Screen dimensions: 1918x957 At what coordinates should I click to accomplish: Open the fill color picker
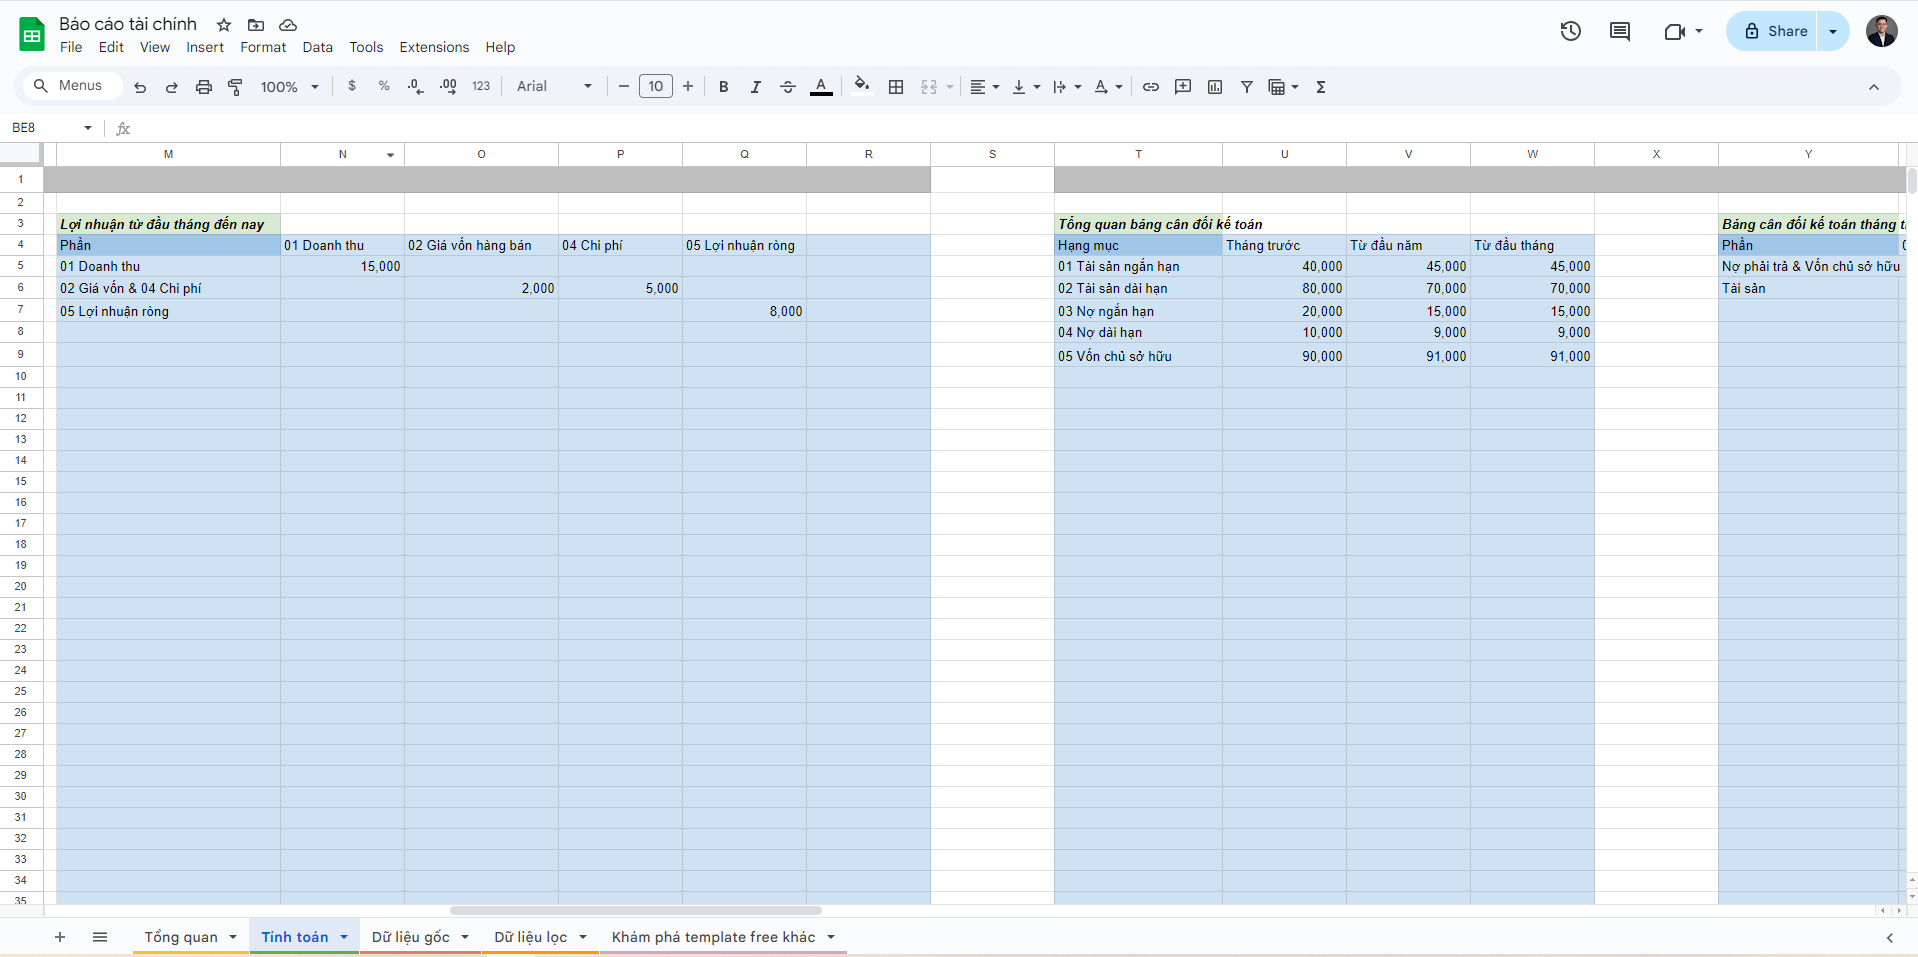[861, 87]
